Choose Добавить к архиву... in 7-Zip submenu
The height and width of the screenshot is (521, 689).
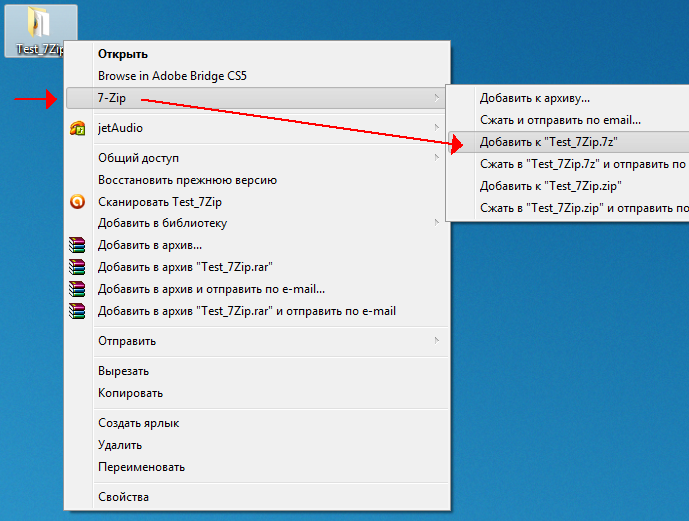tap(569, 98)
